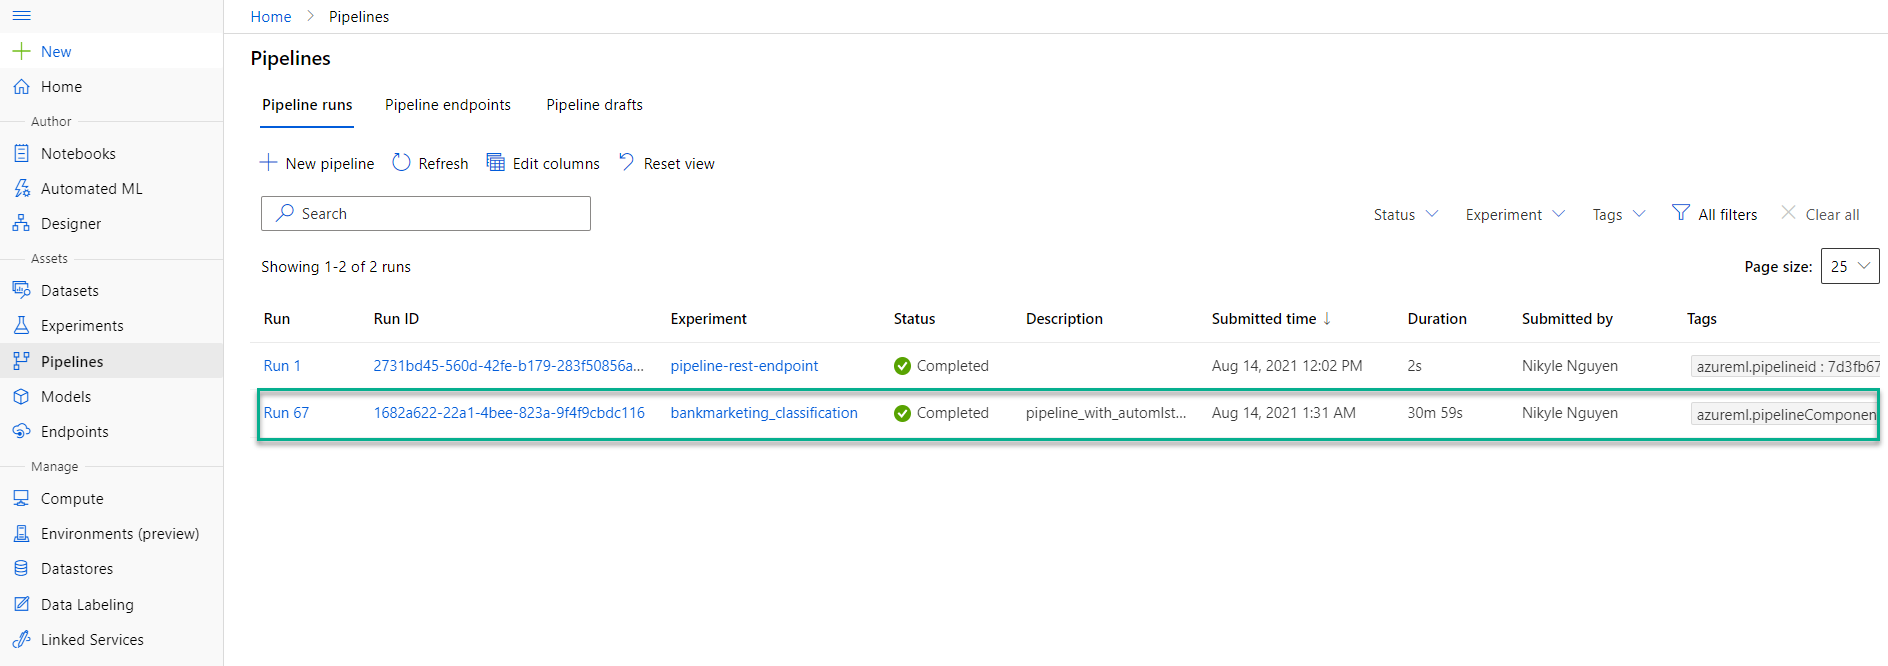Sort by the Experiment column header
1888x666 pixels.
[x=708, y=319]
